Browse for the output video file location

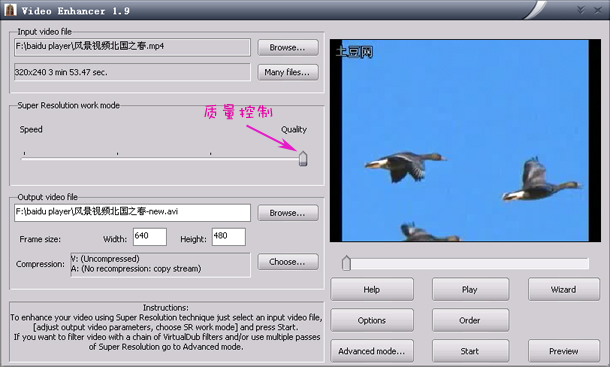(x=288, y=213)
